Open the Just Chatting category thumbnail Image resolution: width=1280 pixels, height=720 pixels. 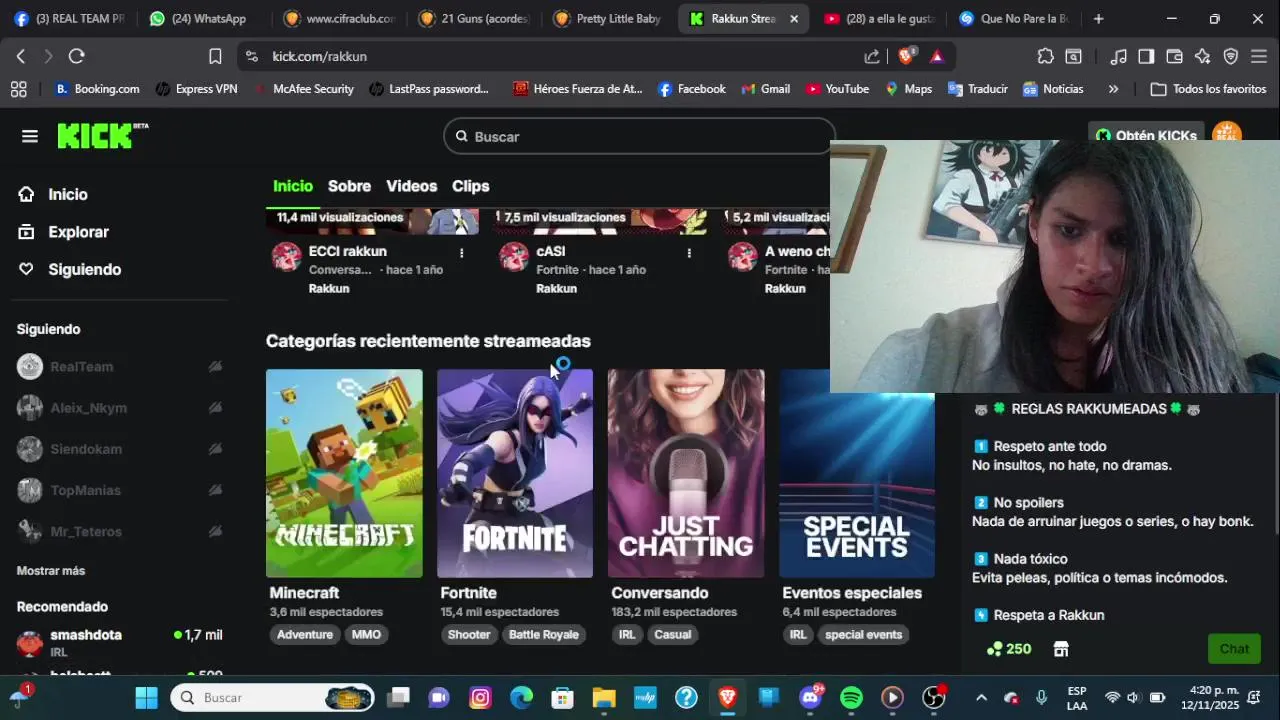click(x=686, y=473)
